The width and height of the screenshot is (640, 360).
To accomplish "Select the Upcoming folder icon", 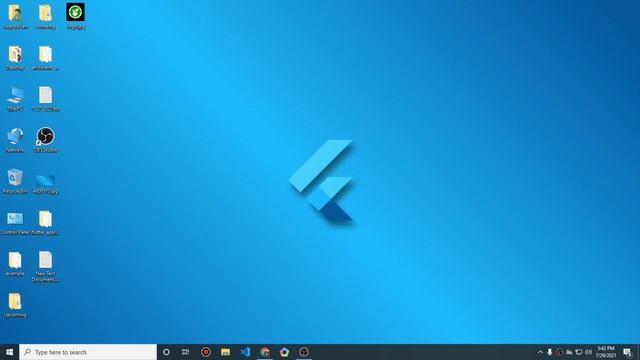I will [15, 304].
